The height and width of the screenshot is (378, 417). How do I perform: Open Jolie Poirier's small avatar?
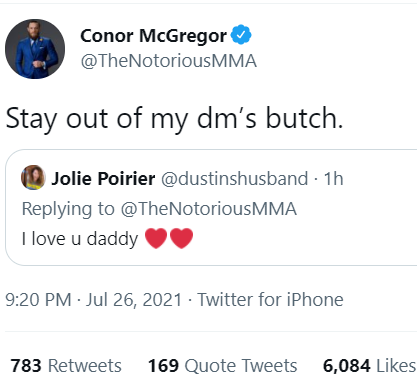click(x=33, y=177)
